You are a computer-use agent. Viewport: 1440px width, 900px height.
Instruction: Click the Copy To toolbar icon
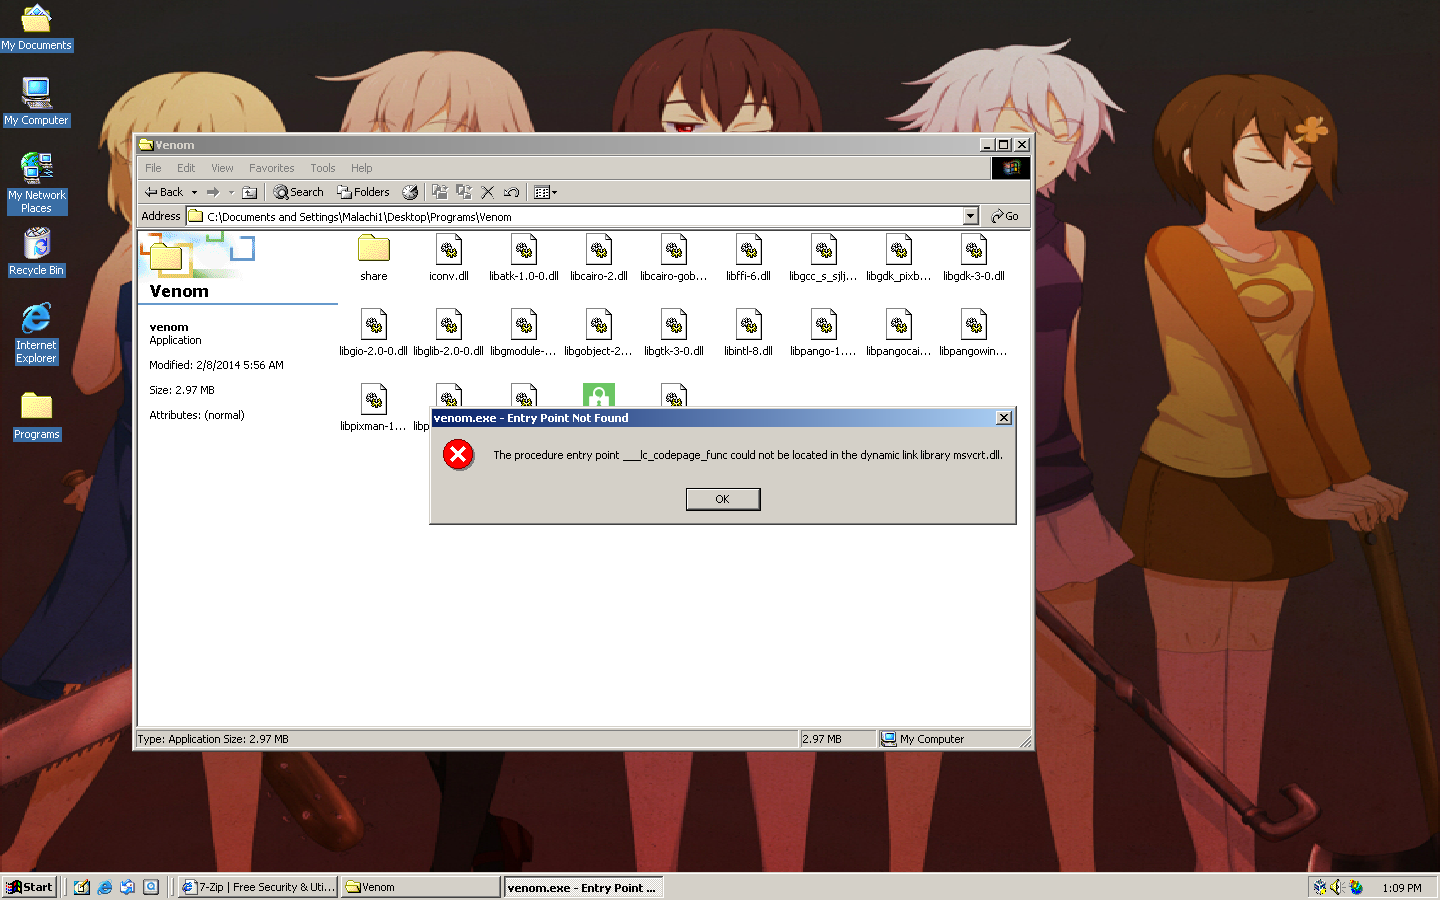(x=464, y=192)
